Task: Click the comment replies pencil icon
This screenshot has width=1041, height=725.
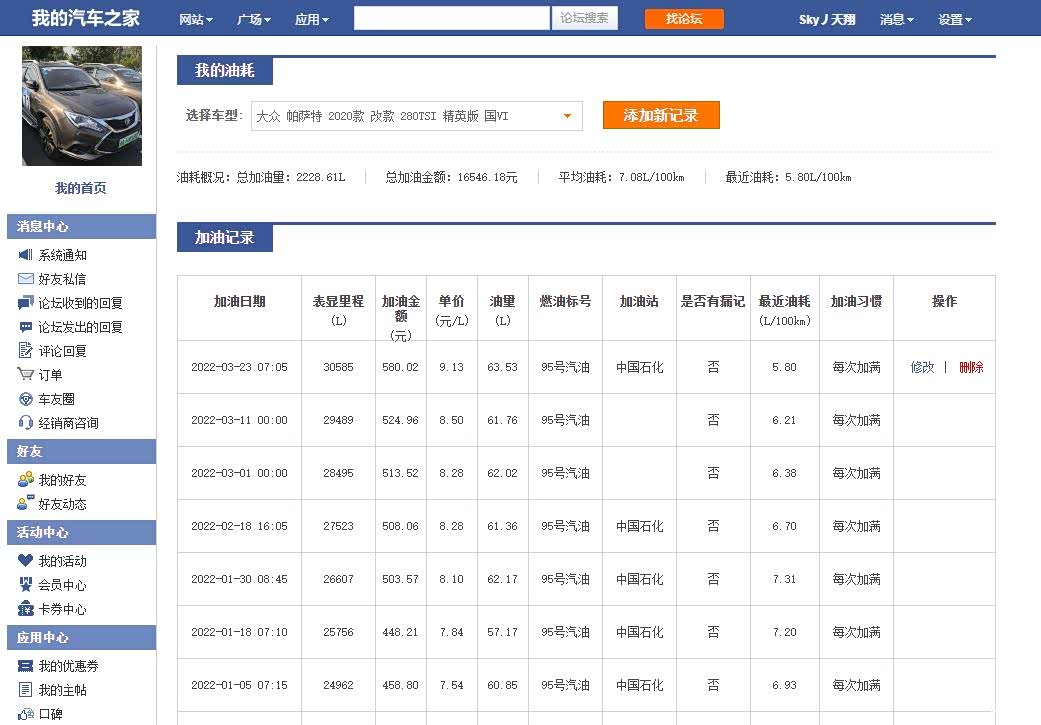Action: click(26, 351)
